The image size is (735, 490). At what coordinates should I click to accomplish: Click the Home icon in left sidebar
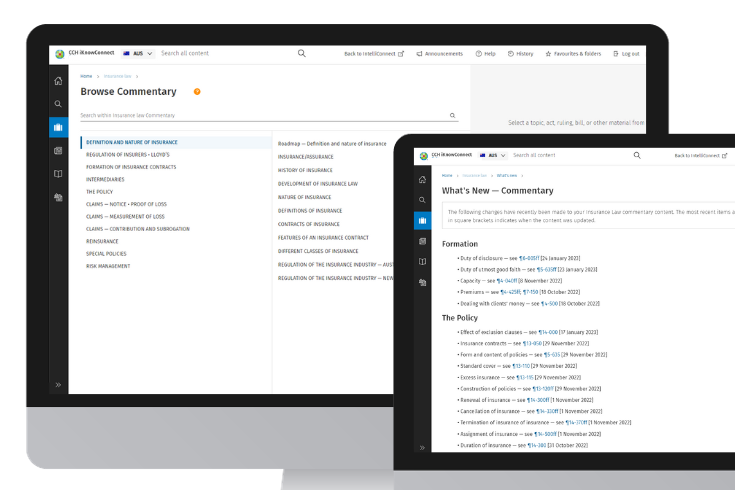click(x=58, y=81)
